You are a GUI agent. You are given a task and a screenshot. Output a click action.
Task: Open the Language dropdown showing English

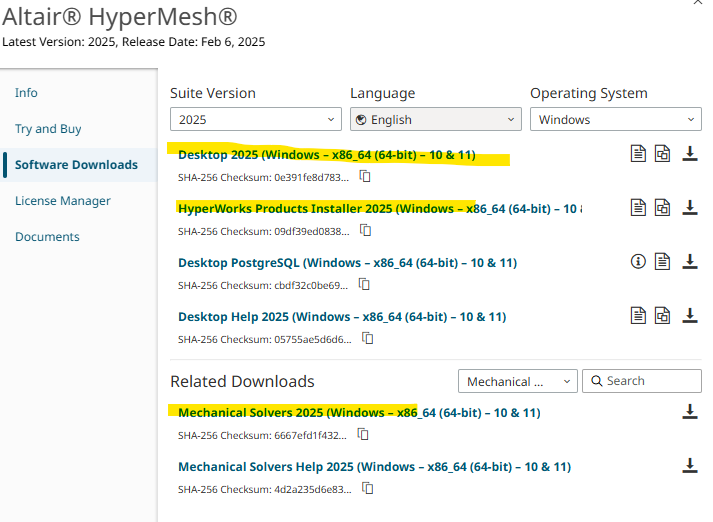(x=436, y=119)
